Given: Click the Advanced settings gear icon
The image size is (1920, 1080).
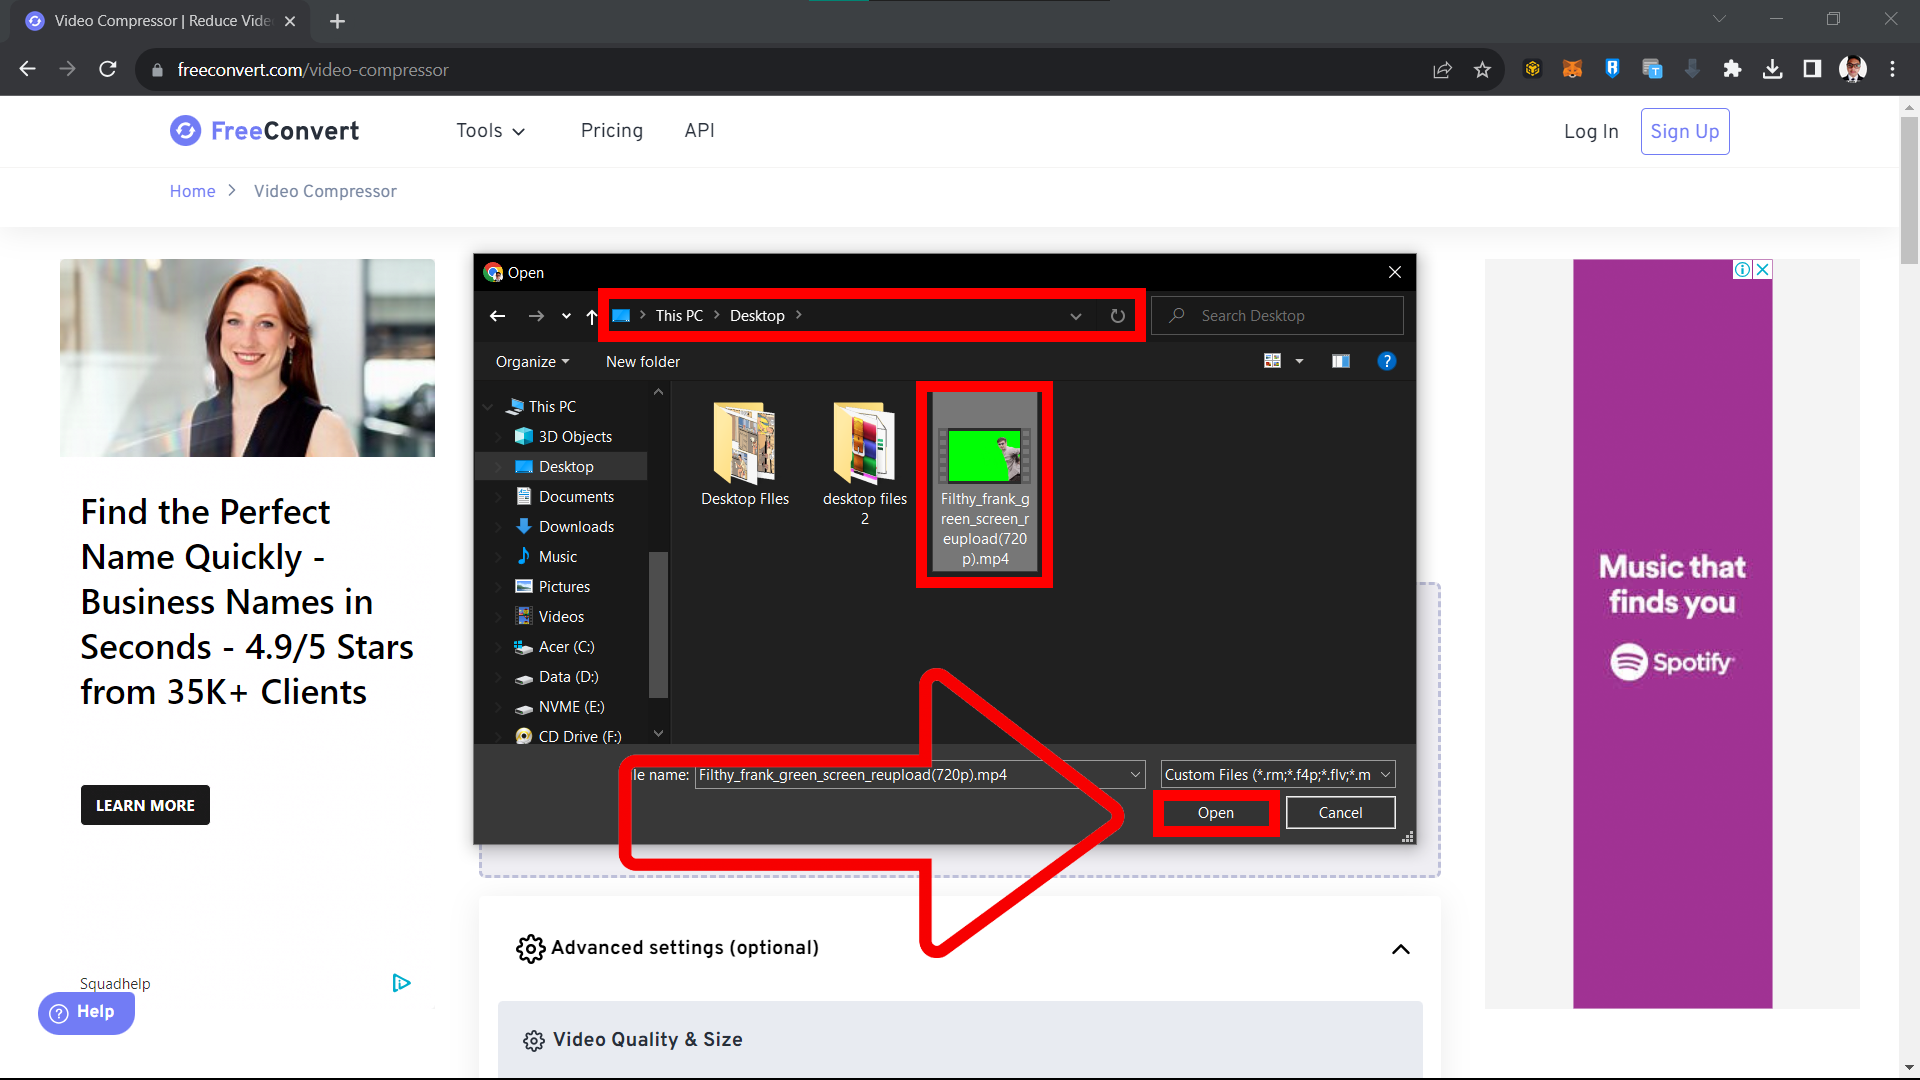Looking at the screenshot, I should (531, 948).
